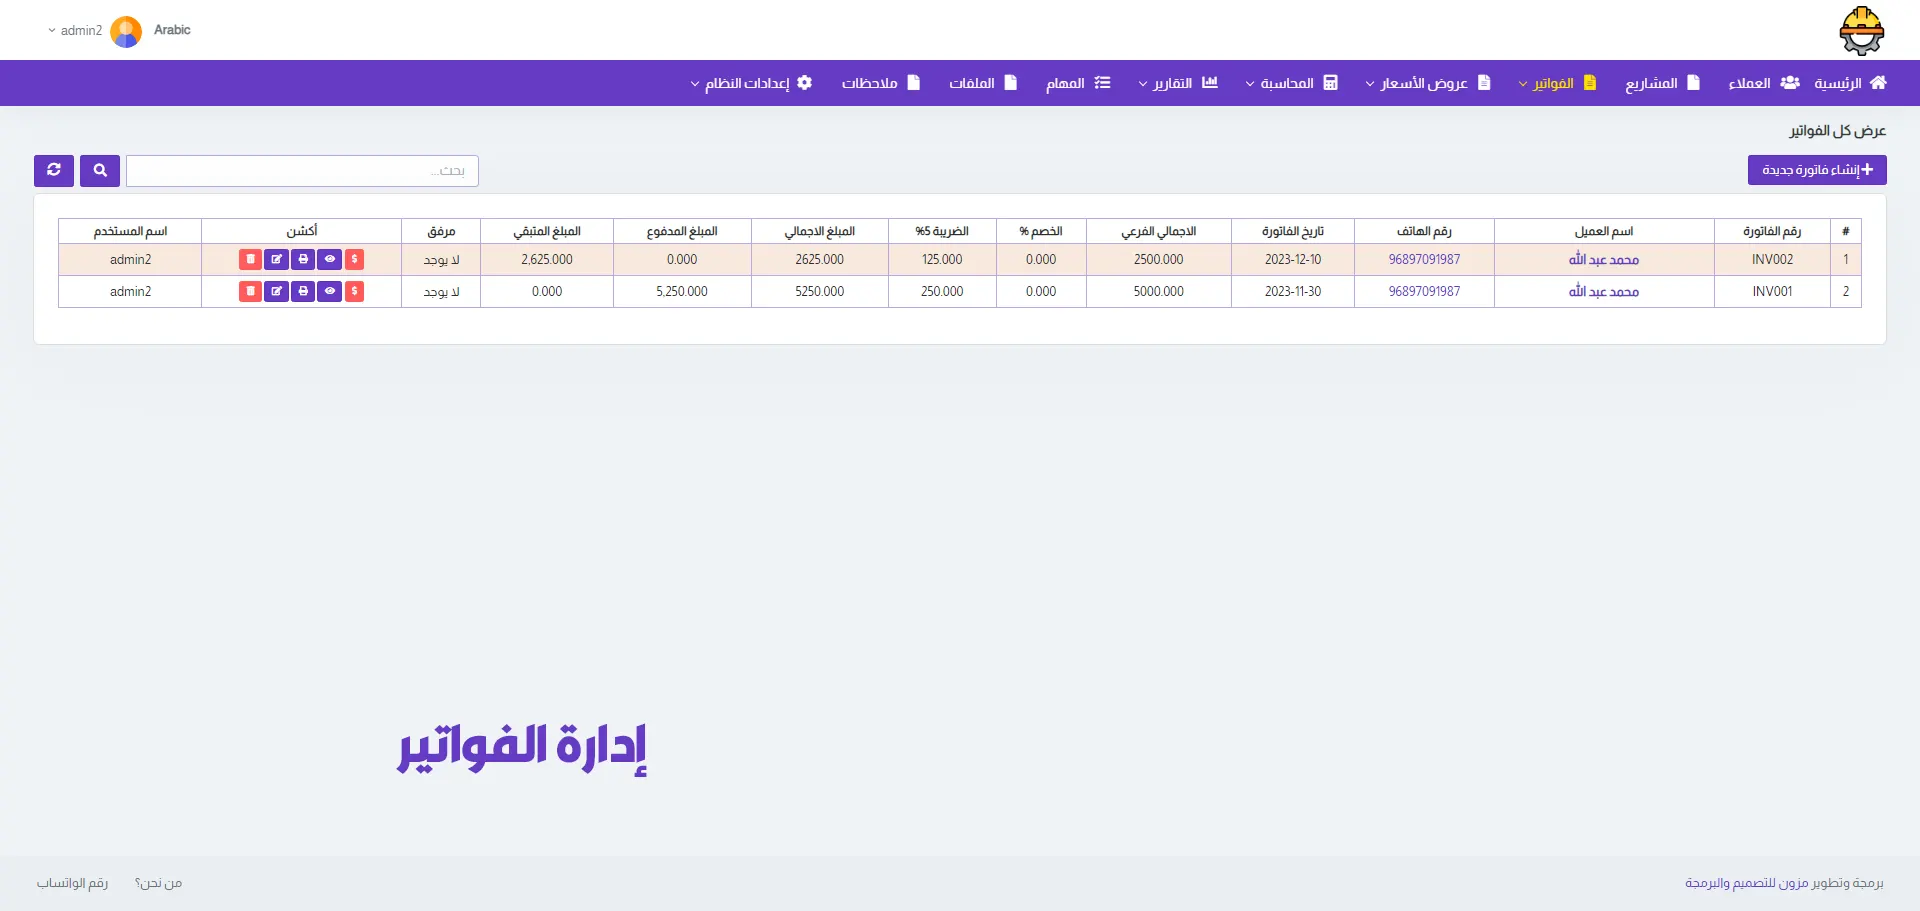Click إنشاء فاتورة جديدة create invoice button

(x=1816, y=170)
